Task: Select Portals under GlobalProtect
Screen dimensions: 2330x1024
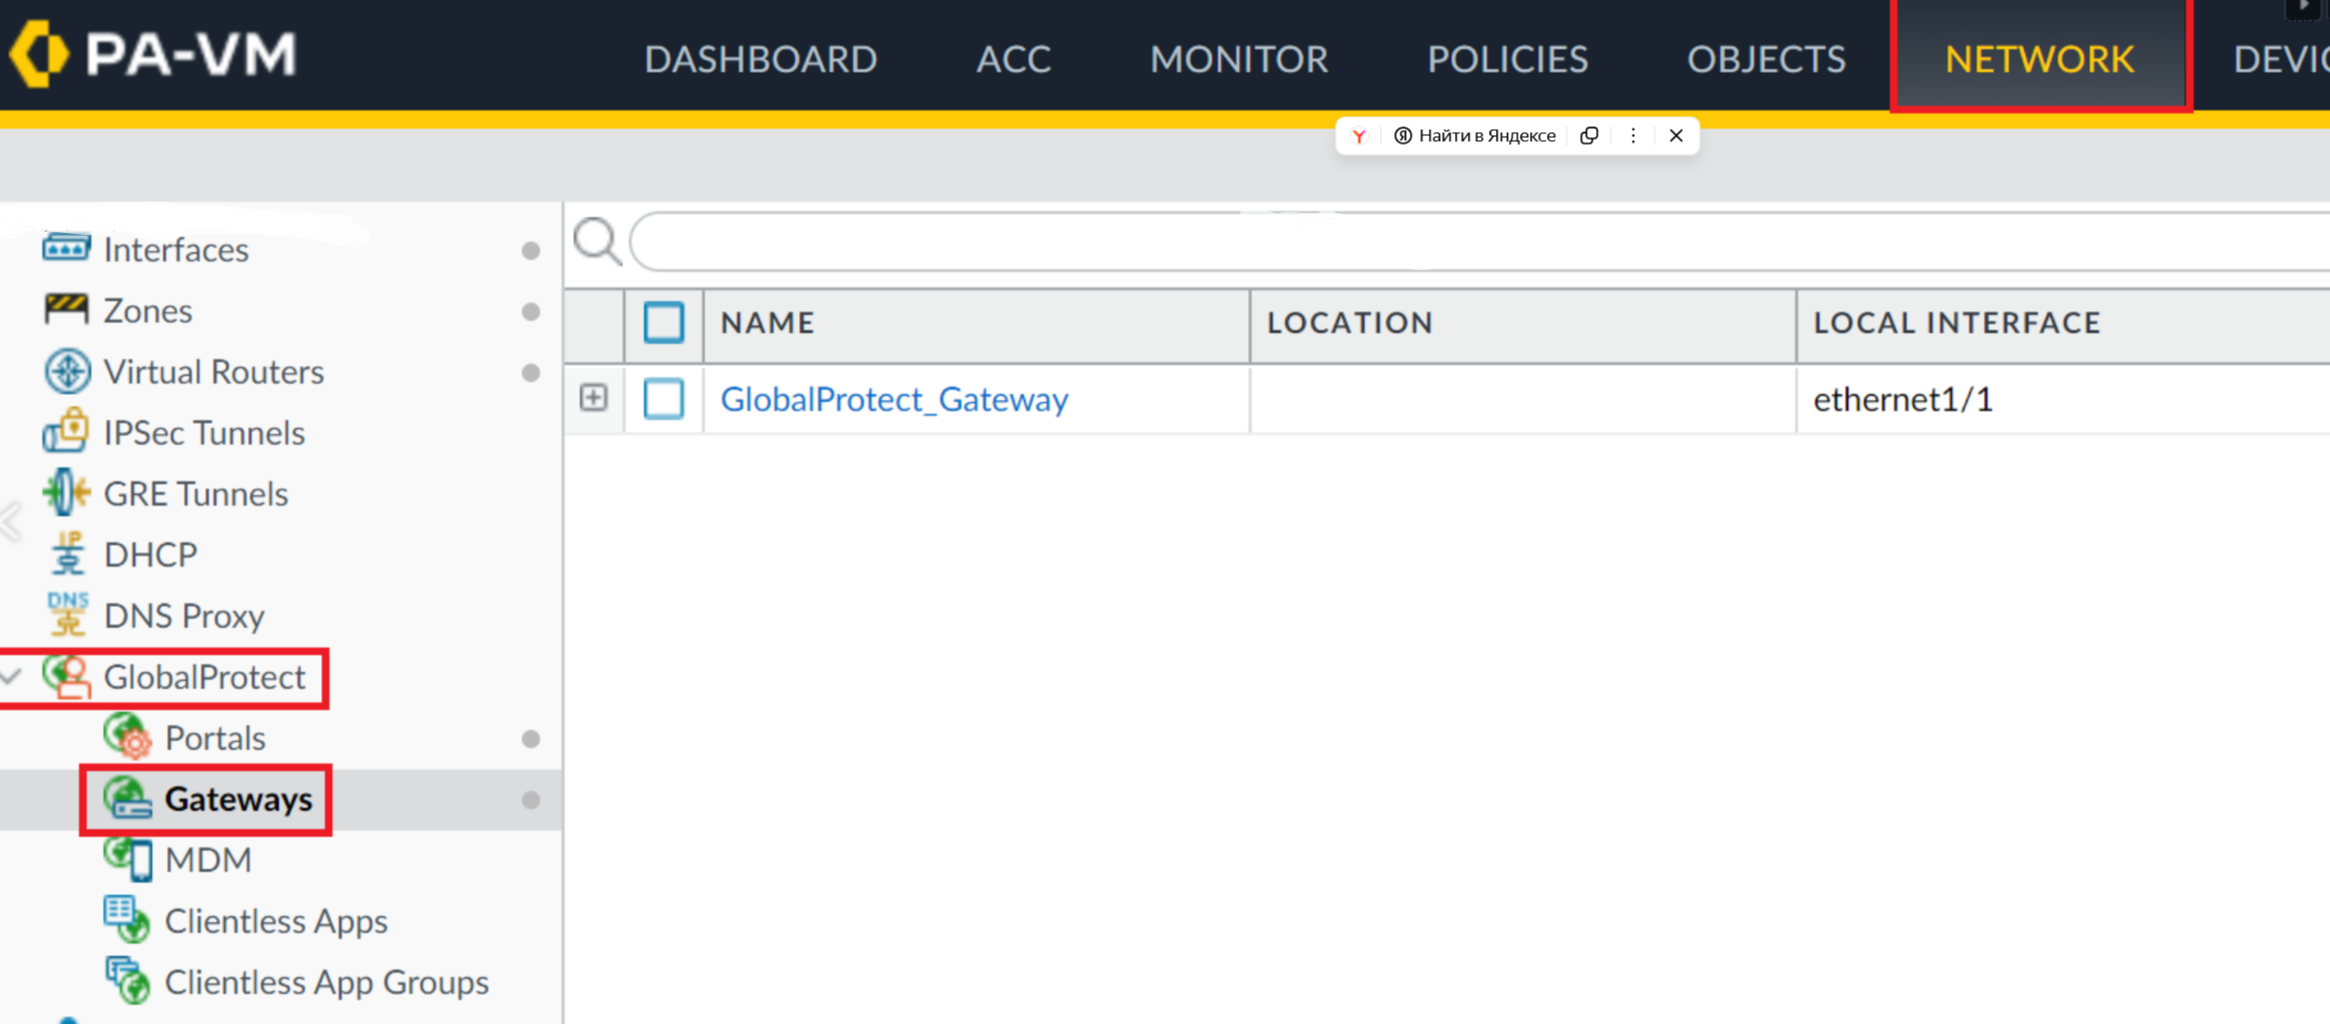Action: [215, 738]
